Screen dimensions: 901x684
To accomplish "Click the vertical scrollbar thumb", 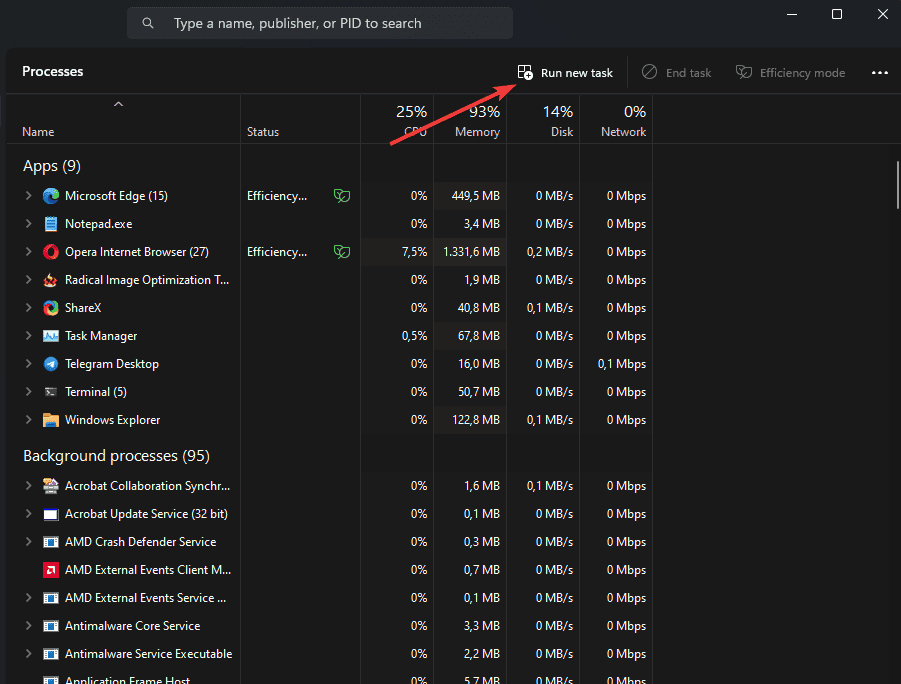I will (898, 185).
